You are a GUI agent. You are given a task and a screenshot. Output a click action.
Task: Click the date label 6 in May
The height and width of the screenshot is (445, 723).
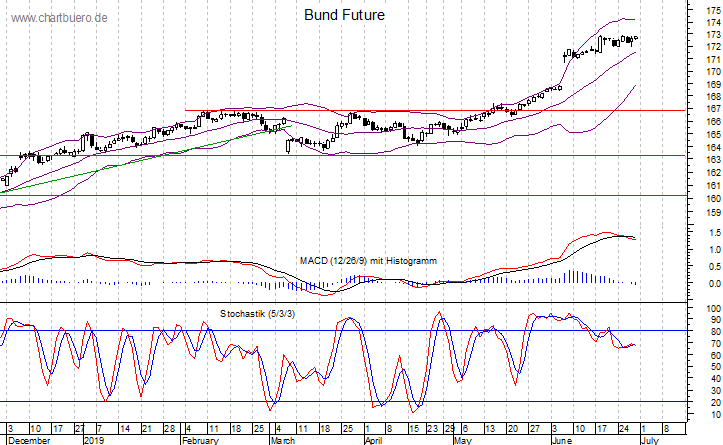tap(465, 429)
